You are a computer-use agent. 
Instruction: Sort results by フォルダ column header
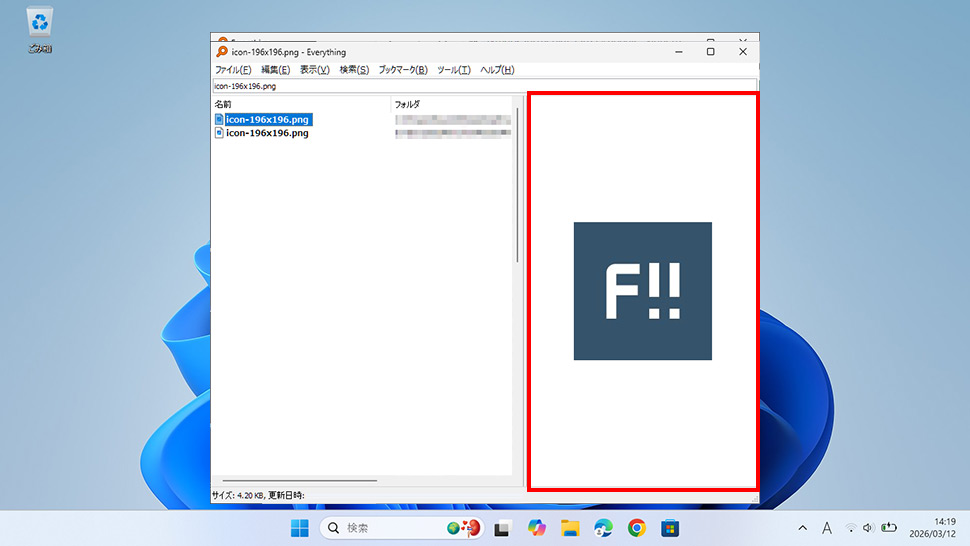point(452,105)
